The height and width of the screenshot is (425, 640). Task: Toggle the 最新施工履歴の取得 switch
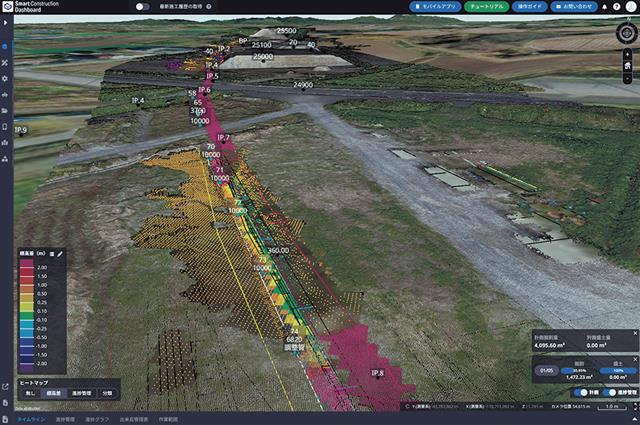(x=142, y=7)
